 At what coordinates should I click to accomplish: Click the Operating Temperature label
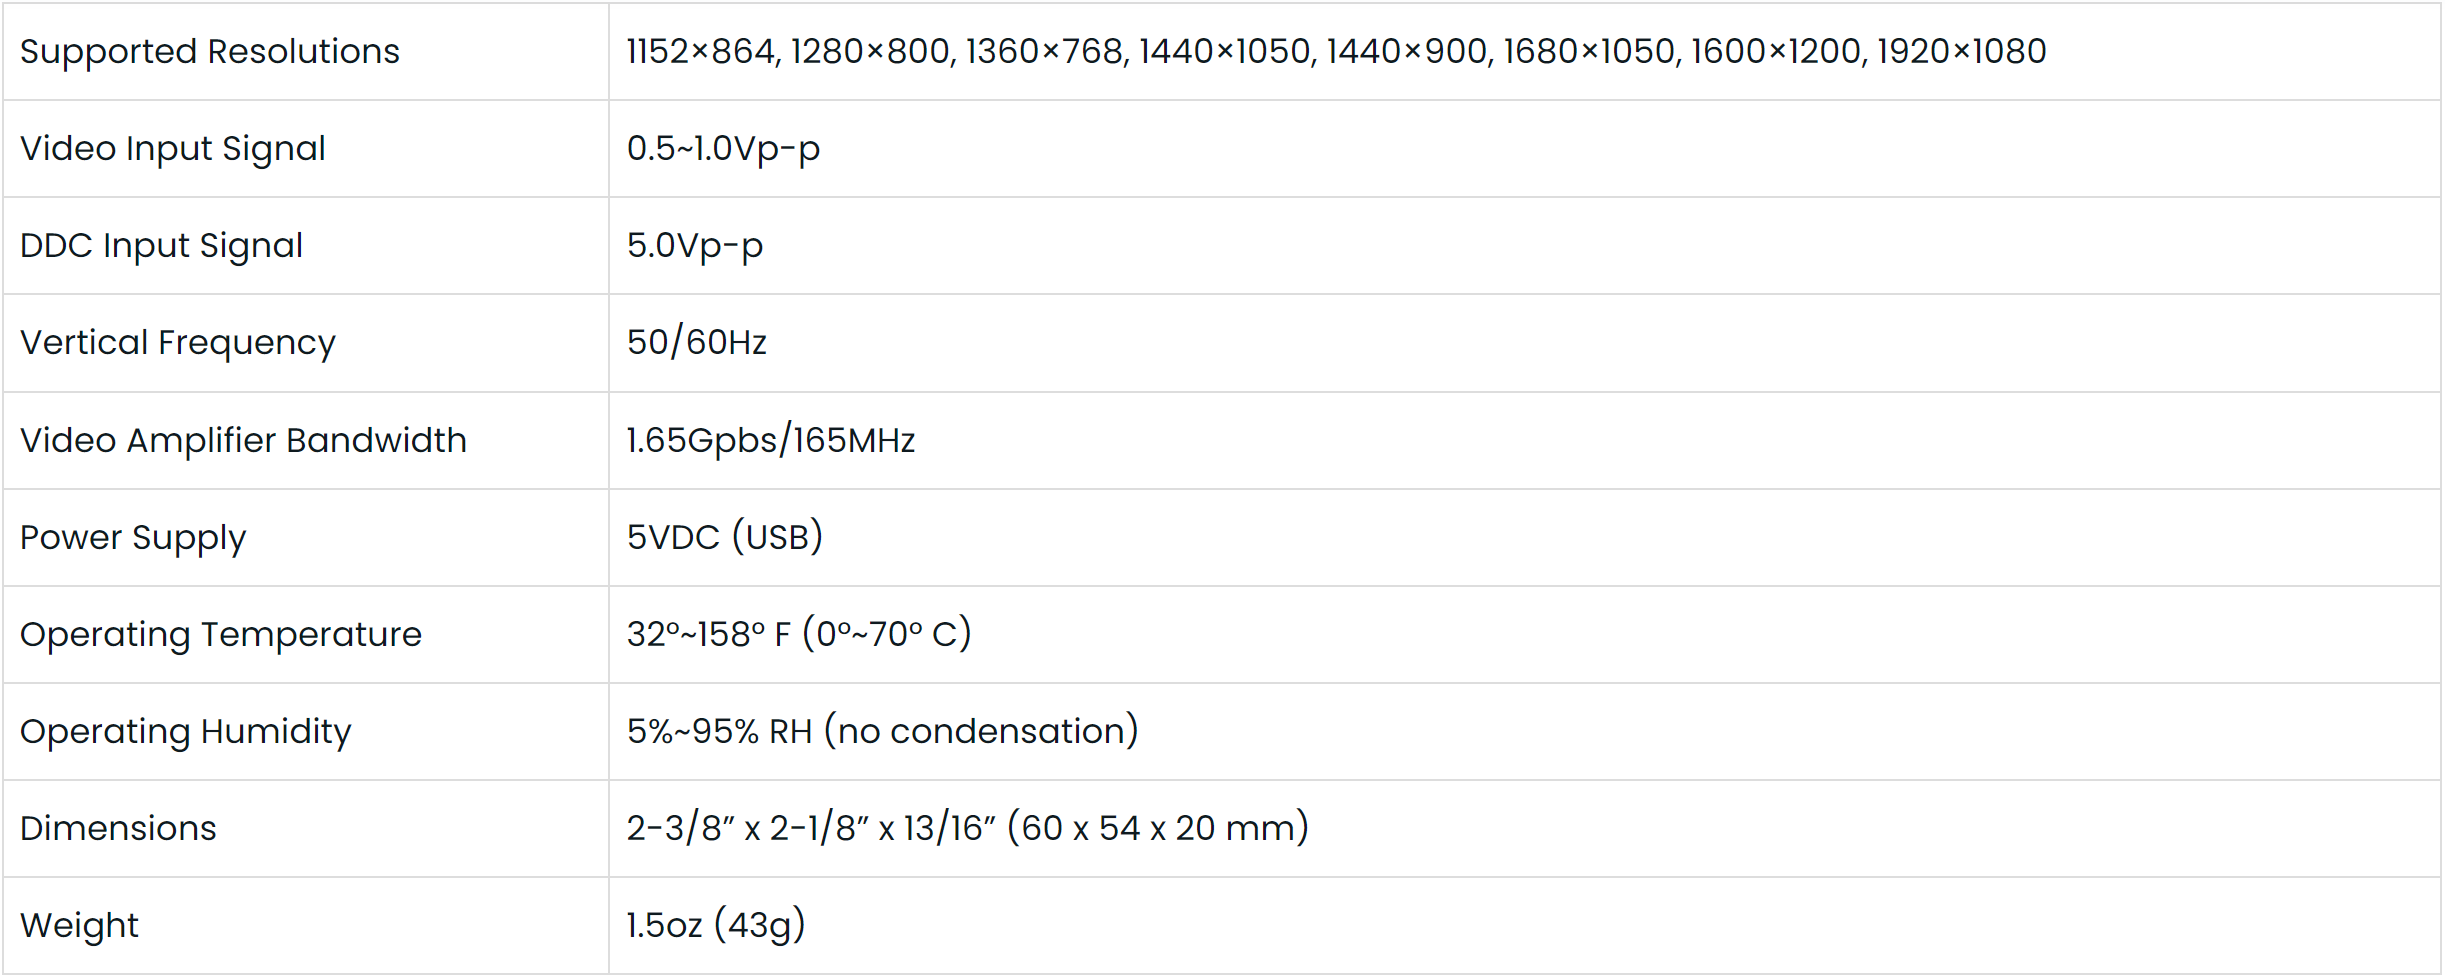(221, 634)
